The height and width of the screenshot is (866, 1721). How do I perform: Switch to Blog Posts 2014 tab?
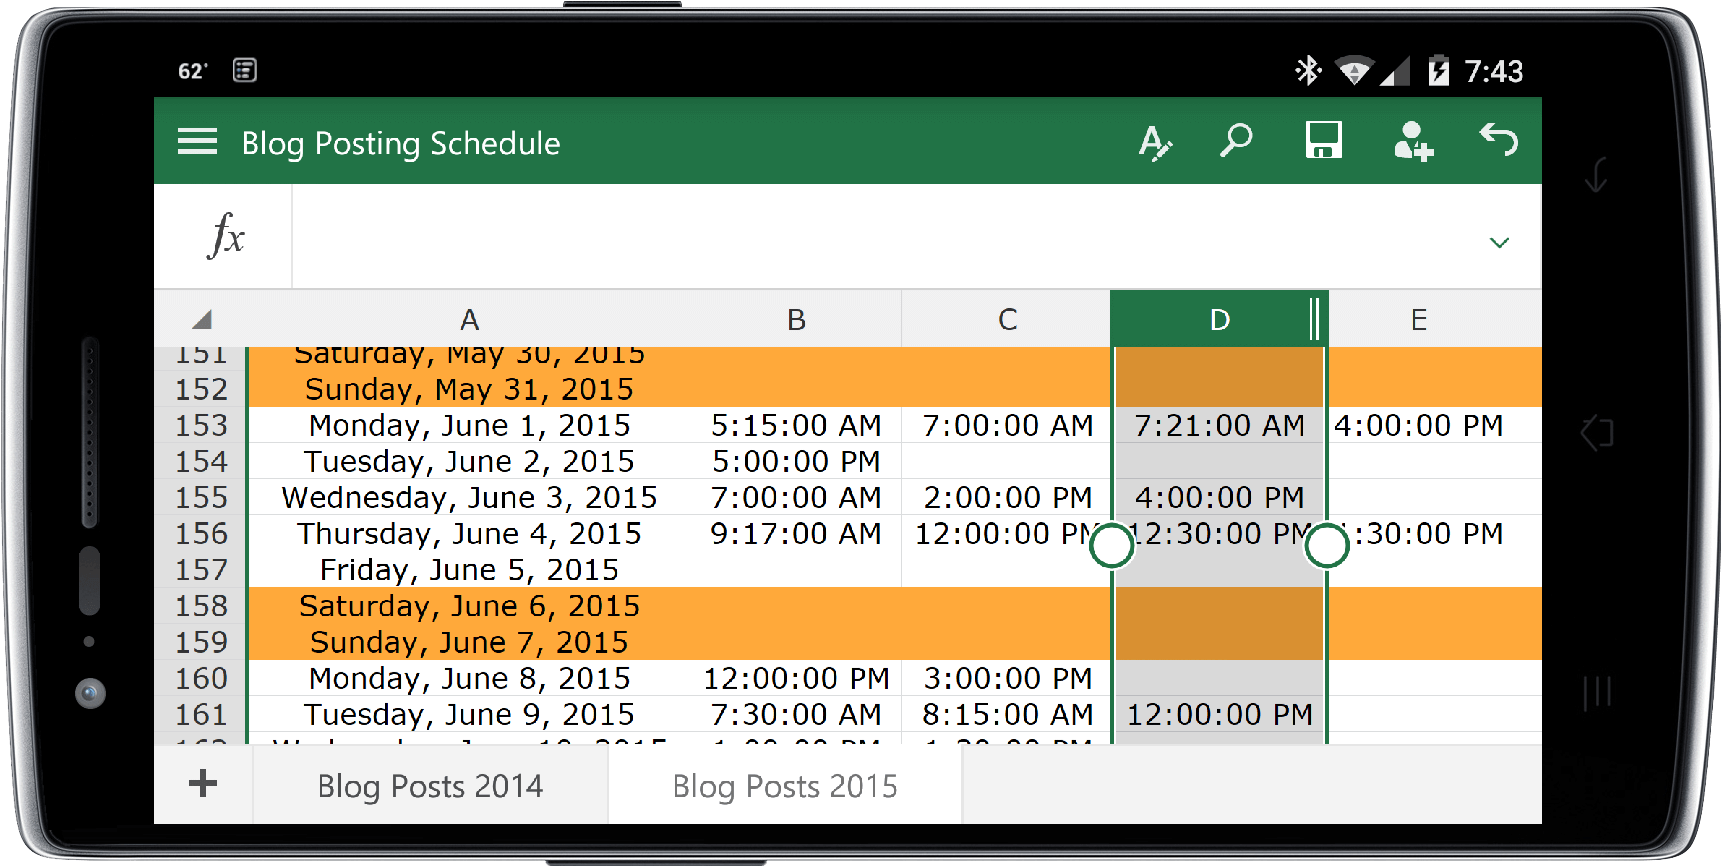point(430,786)
